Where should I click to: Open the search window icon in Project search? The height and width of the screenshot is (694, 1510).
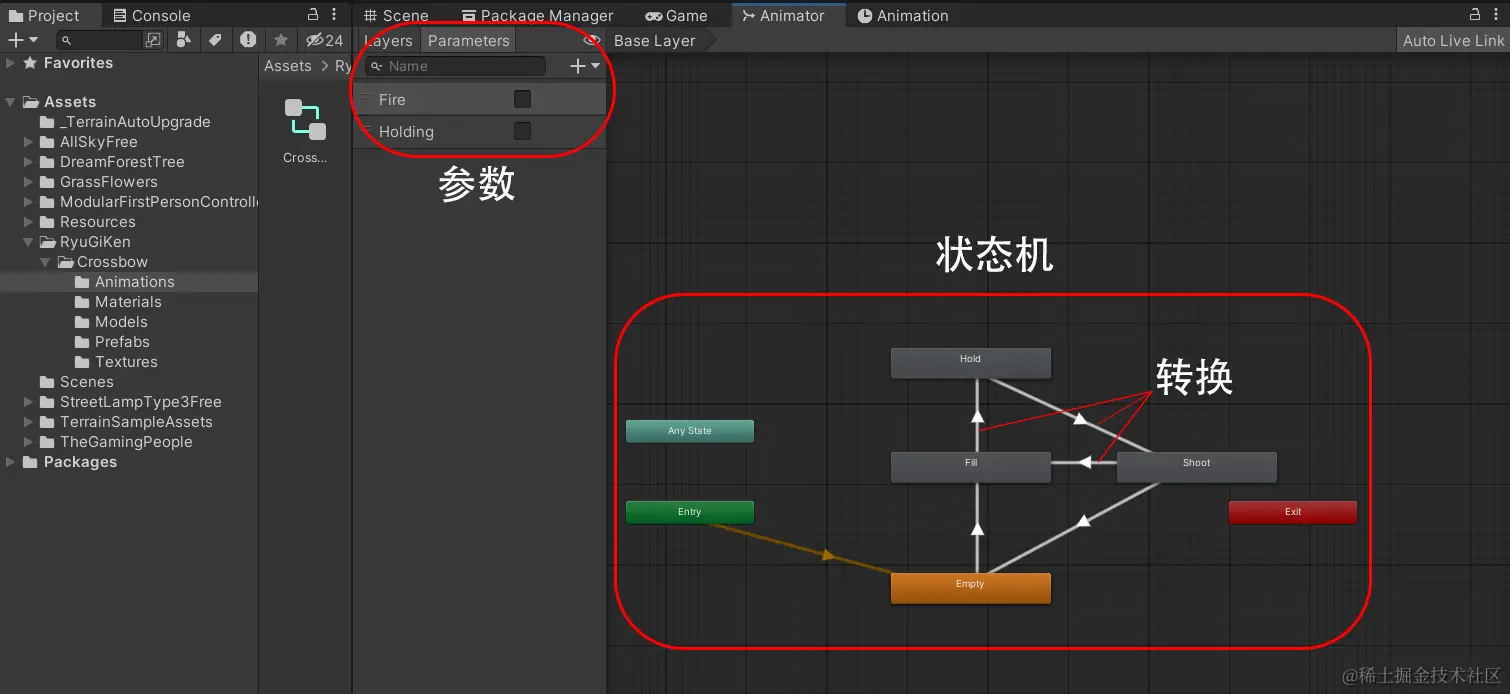(153, 40)
